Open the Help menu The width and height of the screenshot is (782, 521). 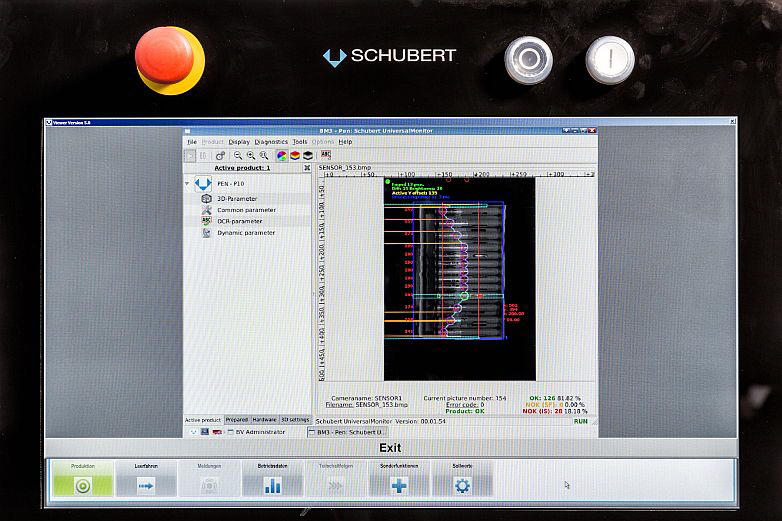click(346, 142)
